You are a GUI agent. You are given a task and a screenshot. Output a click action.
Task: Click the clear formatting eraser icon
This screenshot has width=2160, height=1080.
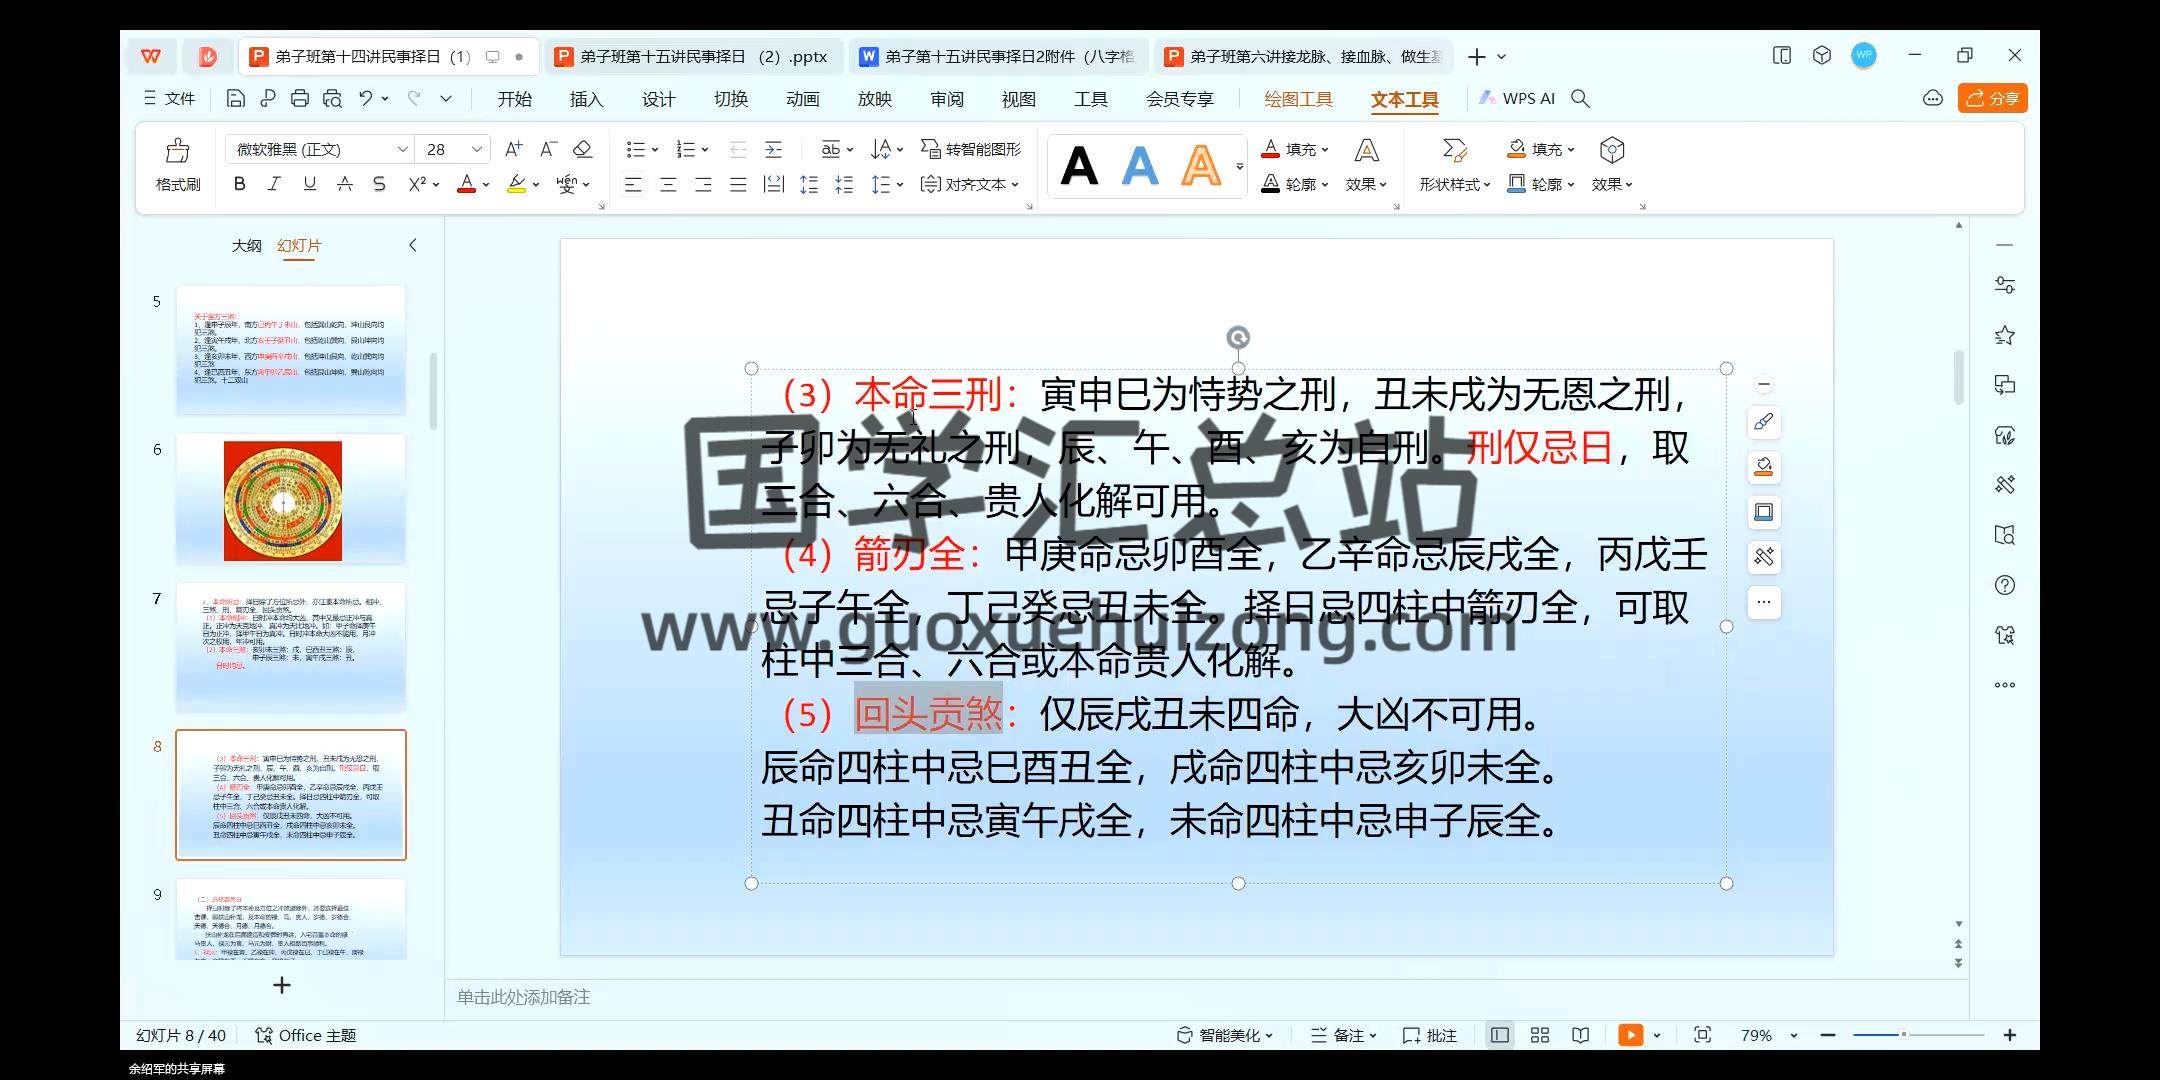click(x=583, y=149)
